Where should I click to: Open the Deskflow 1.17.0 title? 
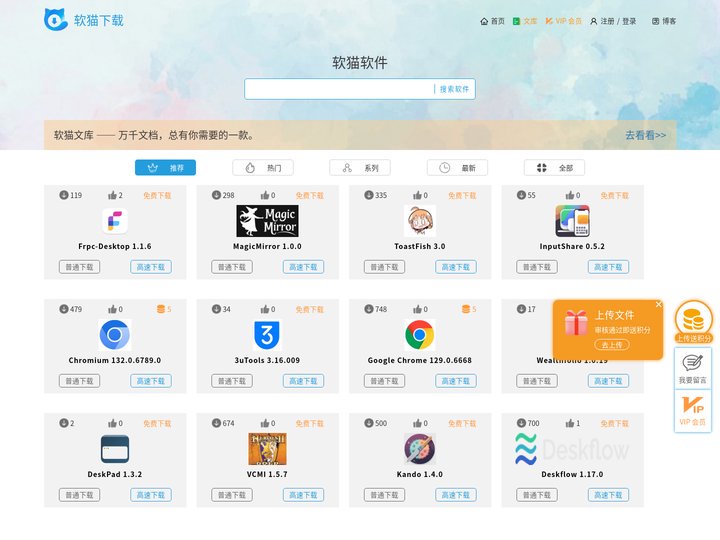point(572,474)
